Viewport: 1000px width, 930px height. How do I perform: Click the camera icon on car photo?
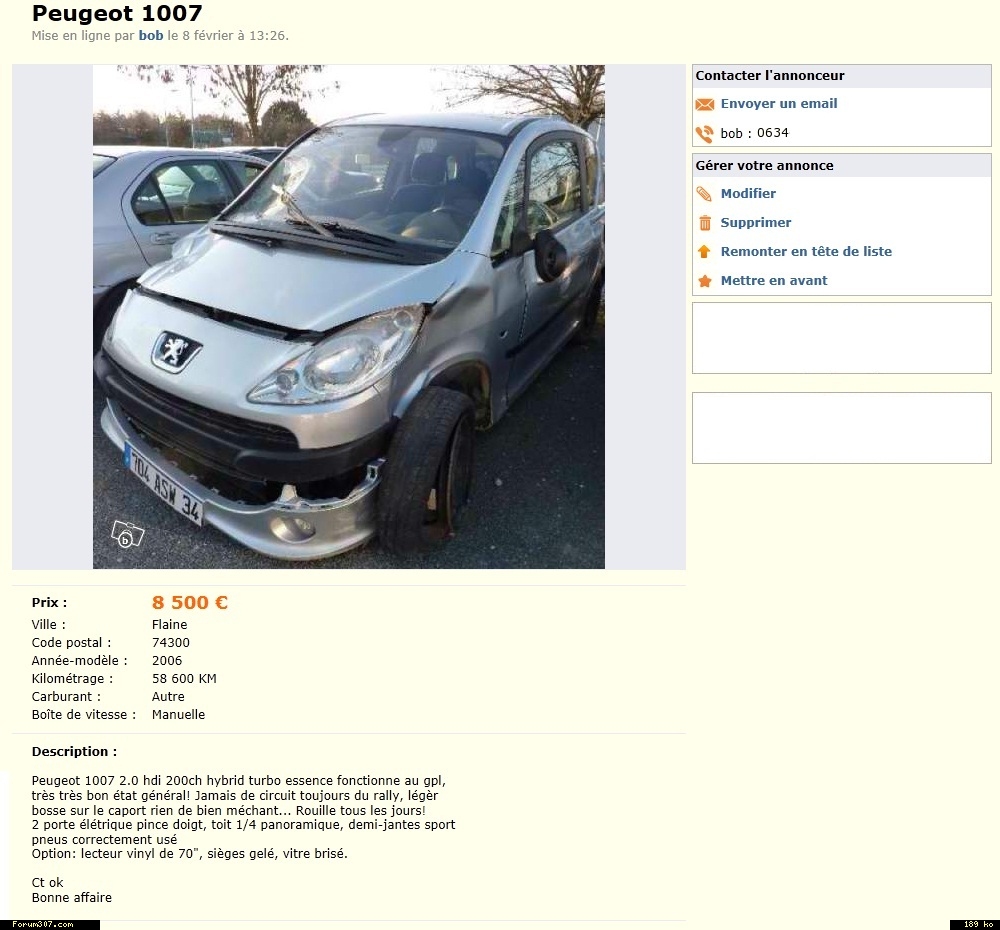click(128, 534)
